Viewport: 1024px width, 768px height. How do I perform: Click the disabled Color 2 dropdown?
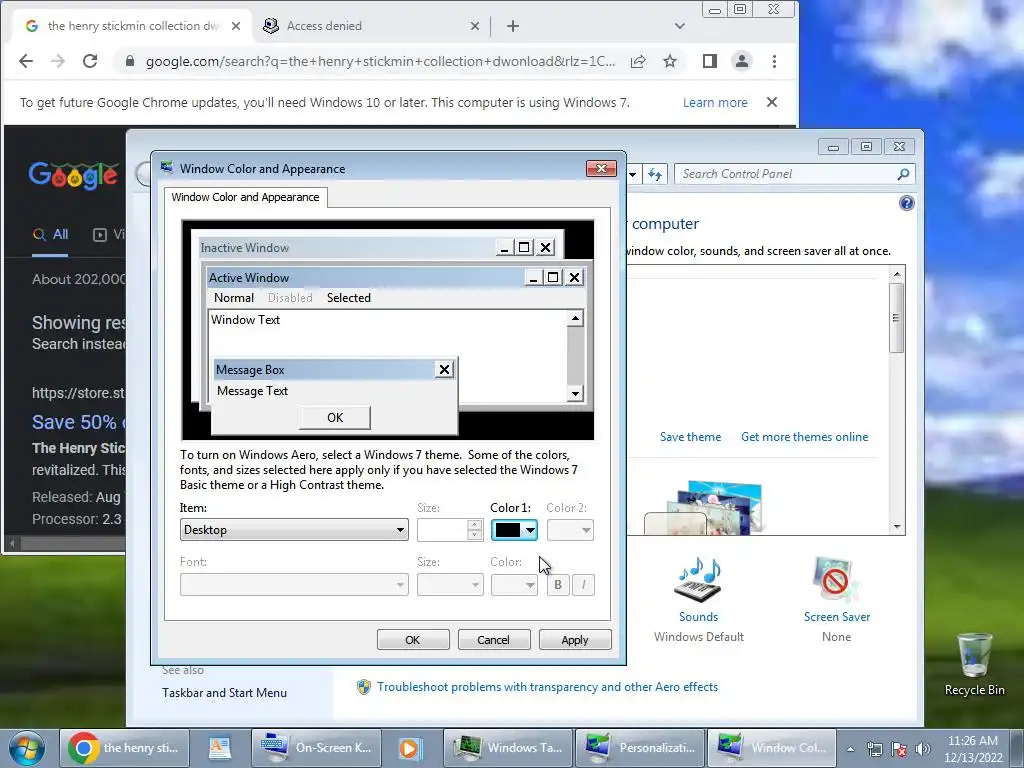pos(570,530)
